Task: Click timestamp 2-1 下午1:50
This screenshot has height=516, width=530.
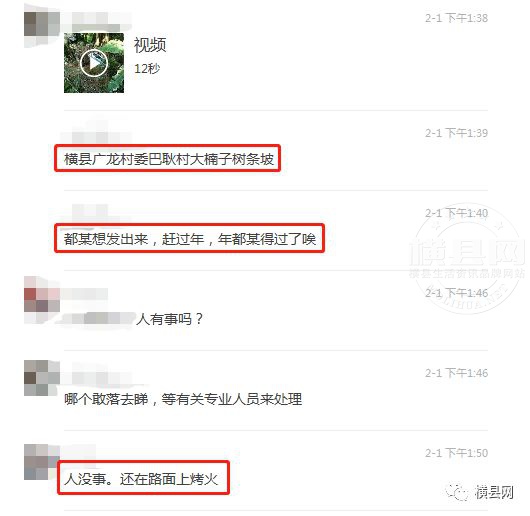Action: point(456,453)
